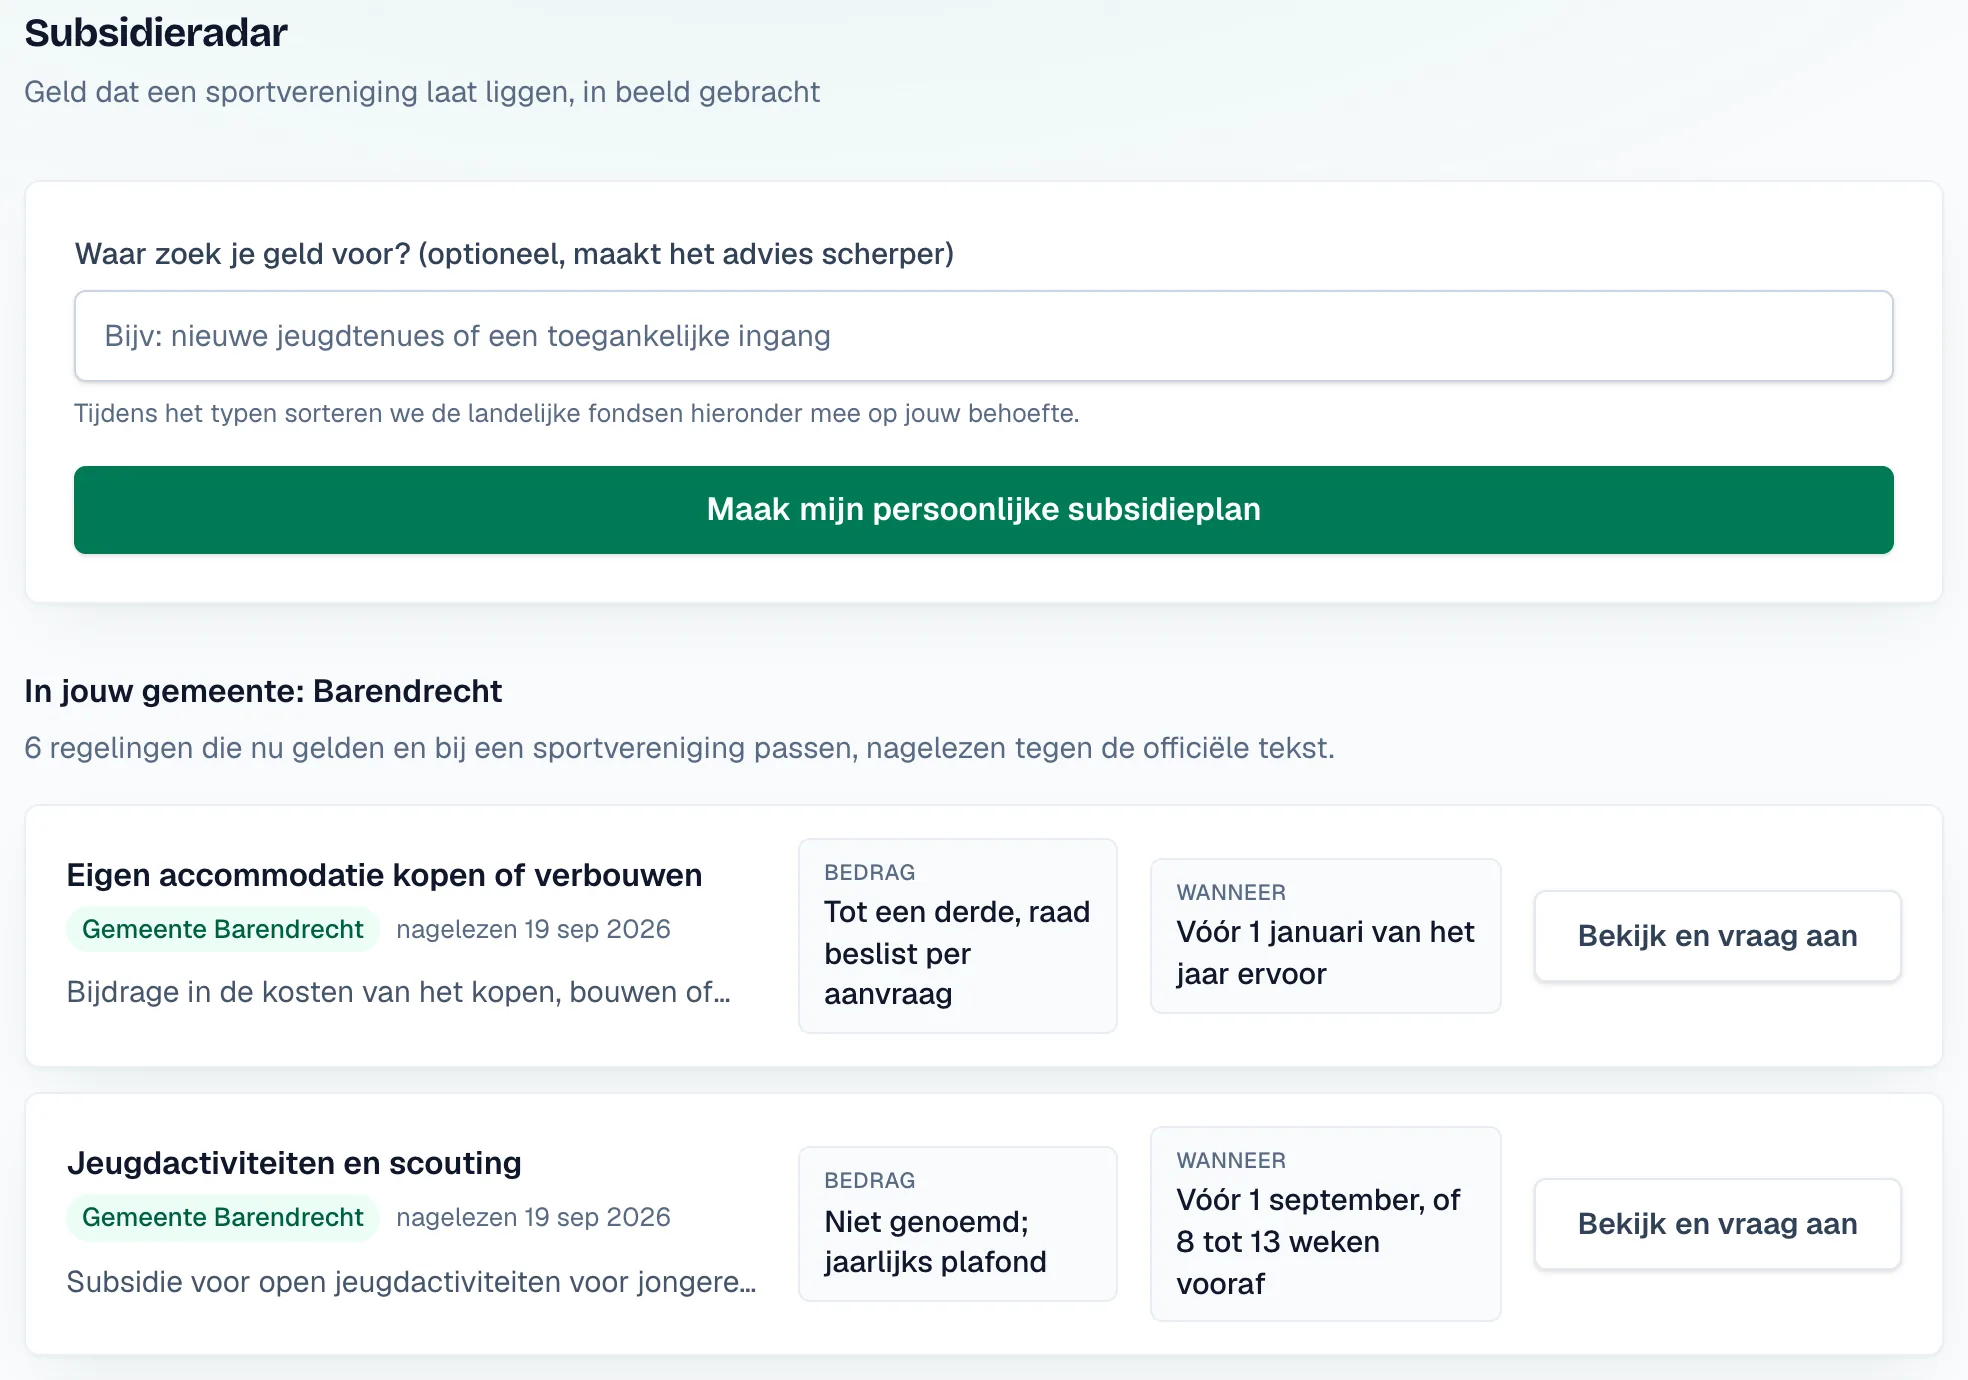Click hint text 'Tijdens het typen sorteren we'

point(576,414)
